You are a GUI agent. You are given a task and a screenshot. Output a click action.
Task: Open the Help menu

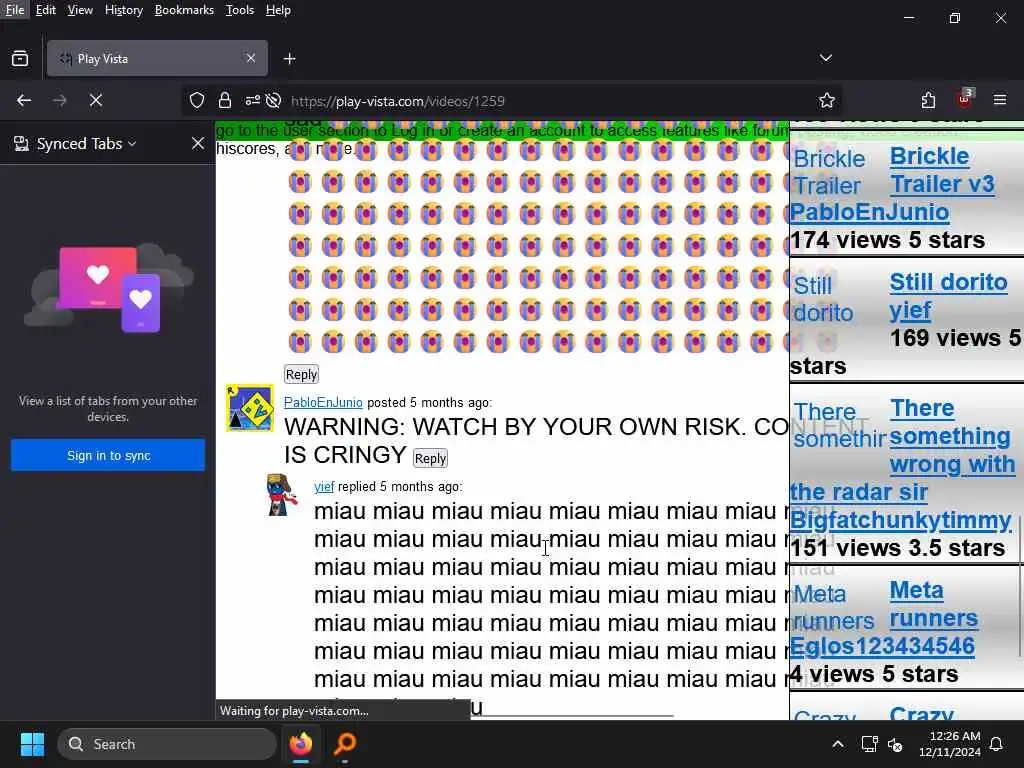point(278,10)
